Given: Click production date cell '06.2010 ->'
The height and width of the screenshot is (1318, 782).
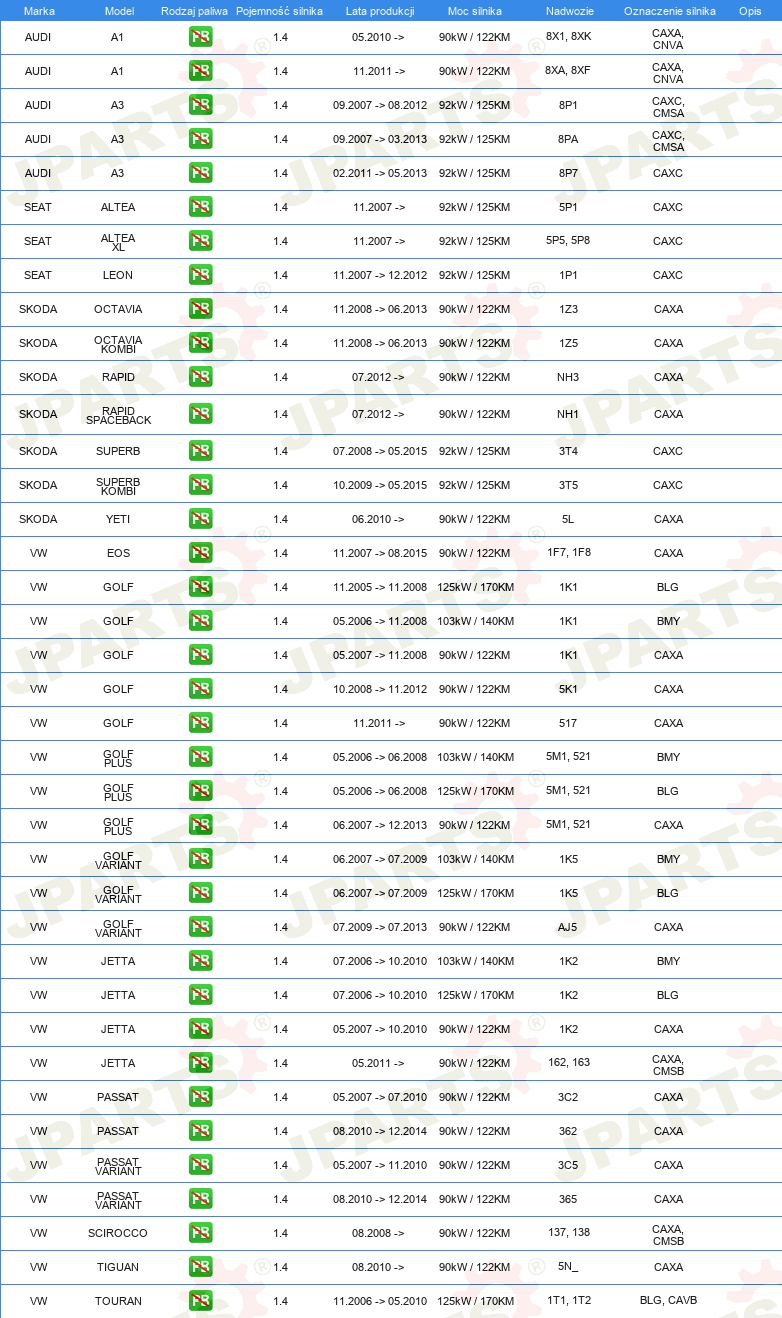Looking at the screenshot, I should coord(378,519).
